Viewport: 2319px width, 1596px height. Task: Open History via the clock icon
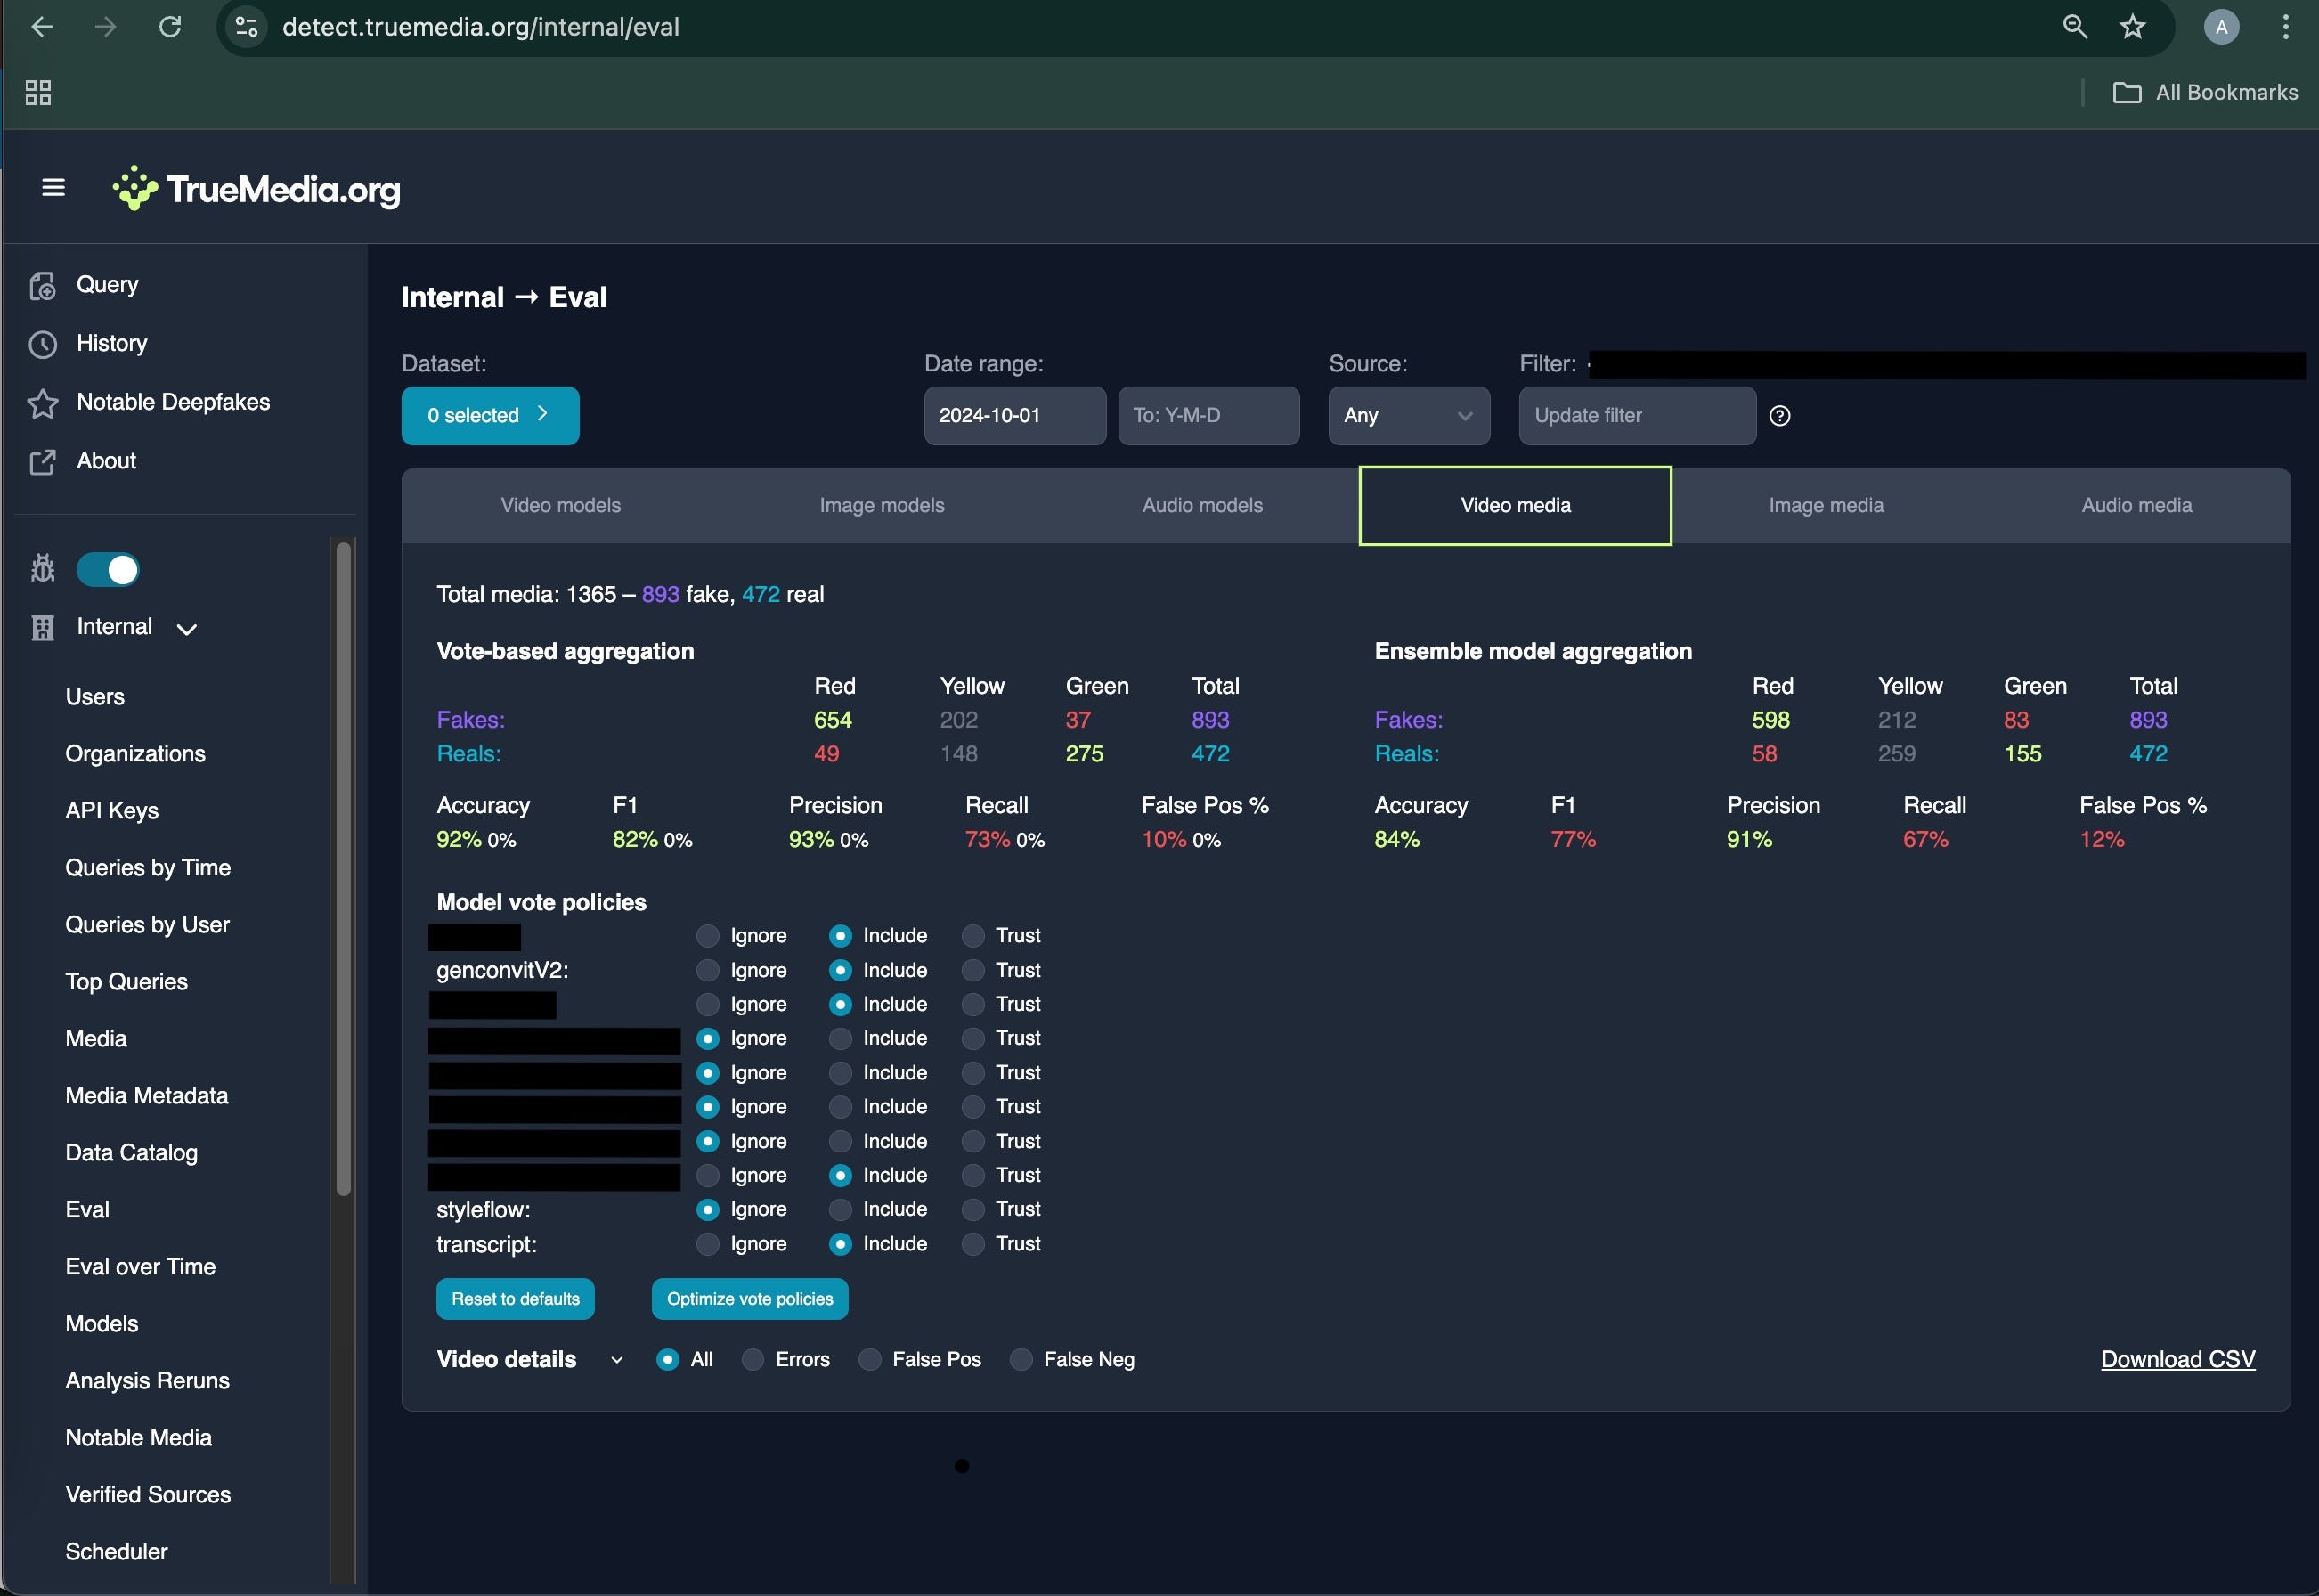coord(42,344)
